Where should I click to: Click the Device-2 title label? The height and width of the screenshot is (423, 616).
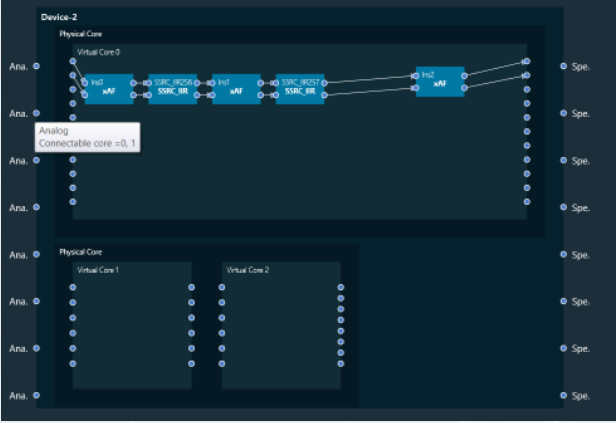[59, 17]
